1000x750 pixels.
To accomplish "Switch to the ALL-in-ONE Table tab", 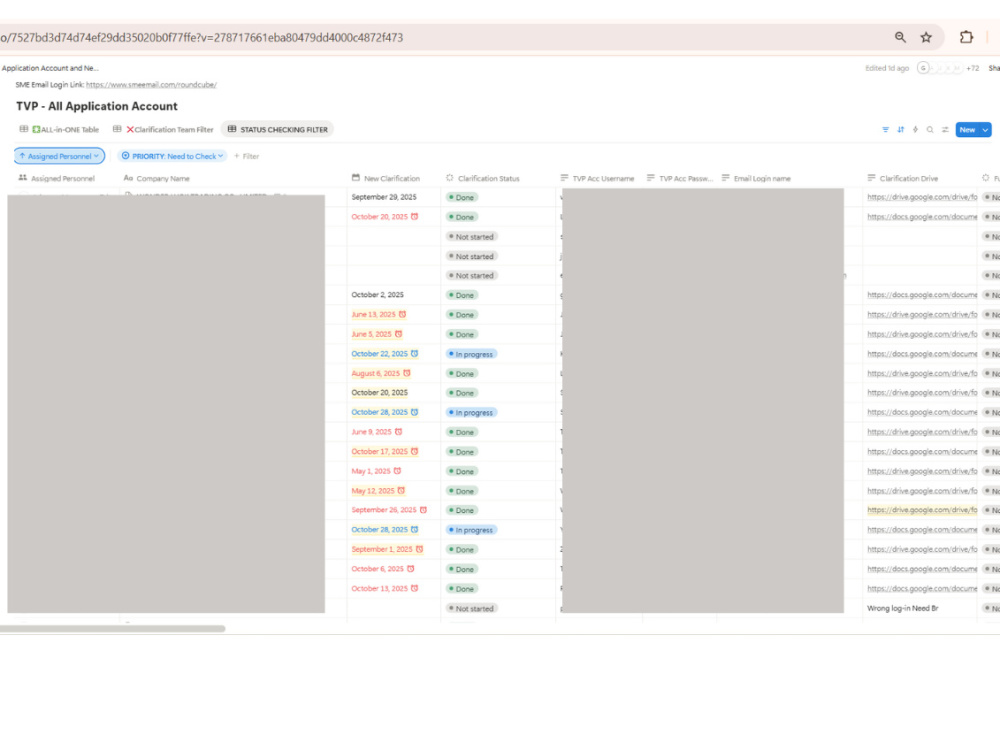I will click(59, 129).
